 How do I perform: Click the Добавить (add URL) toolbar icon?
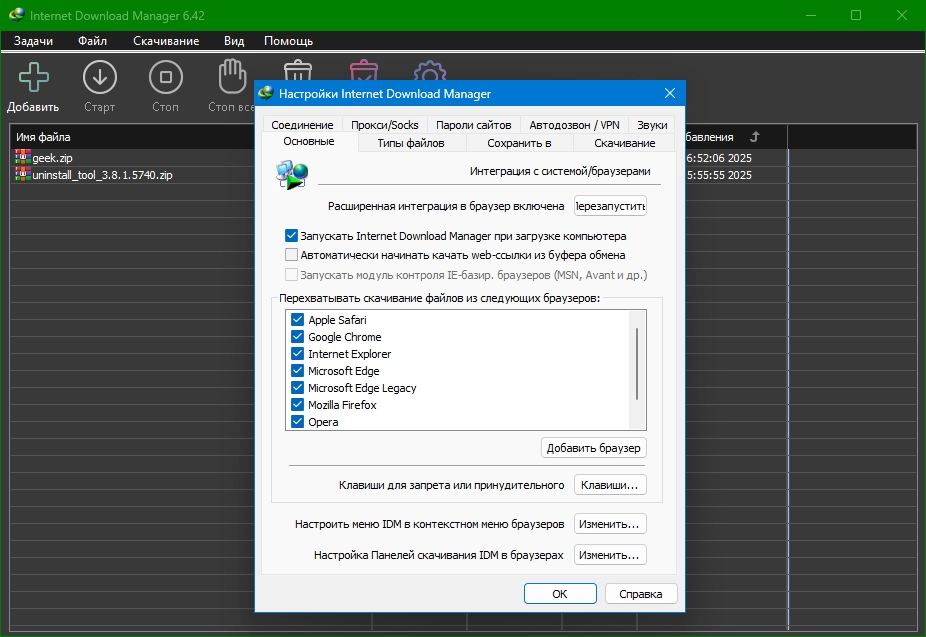(x=34, y=77)
